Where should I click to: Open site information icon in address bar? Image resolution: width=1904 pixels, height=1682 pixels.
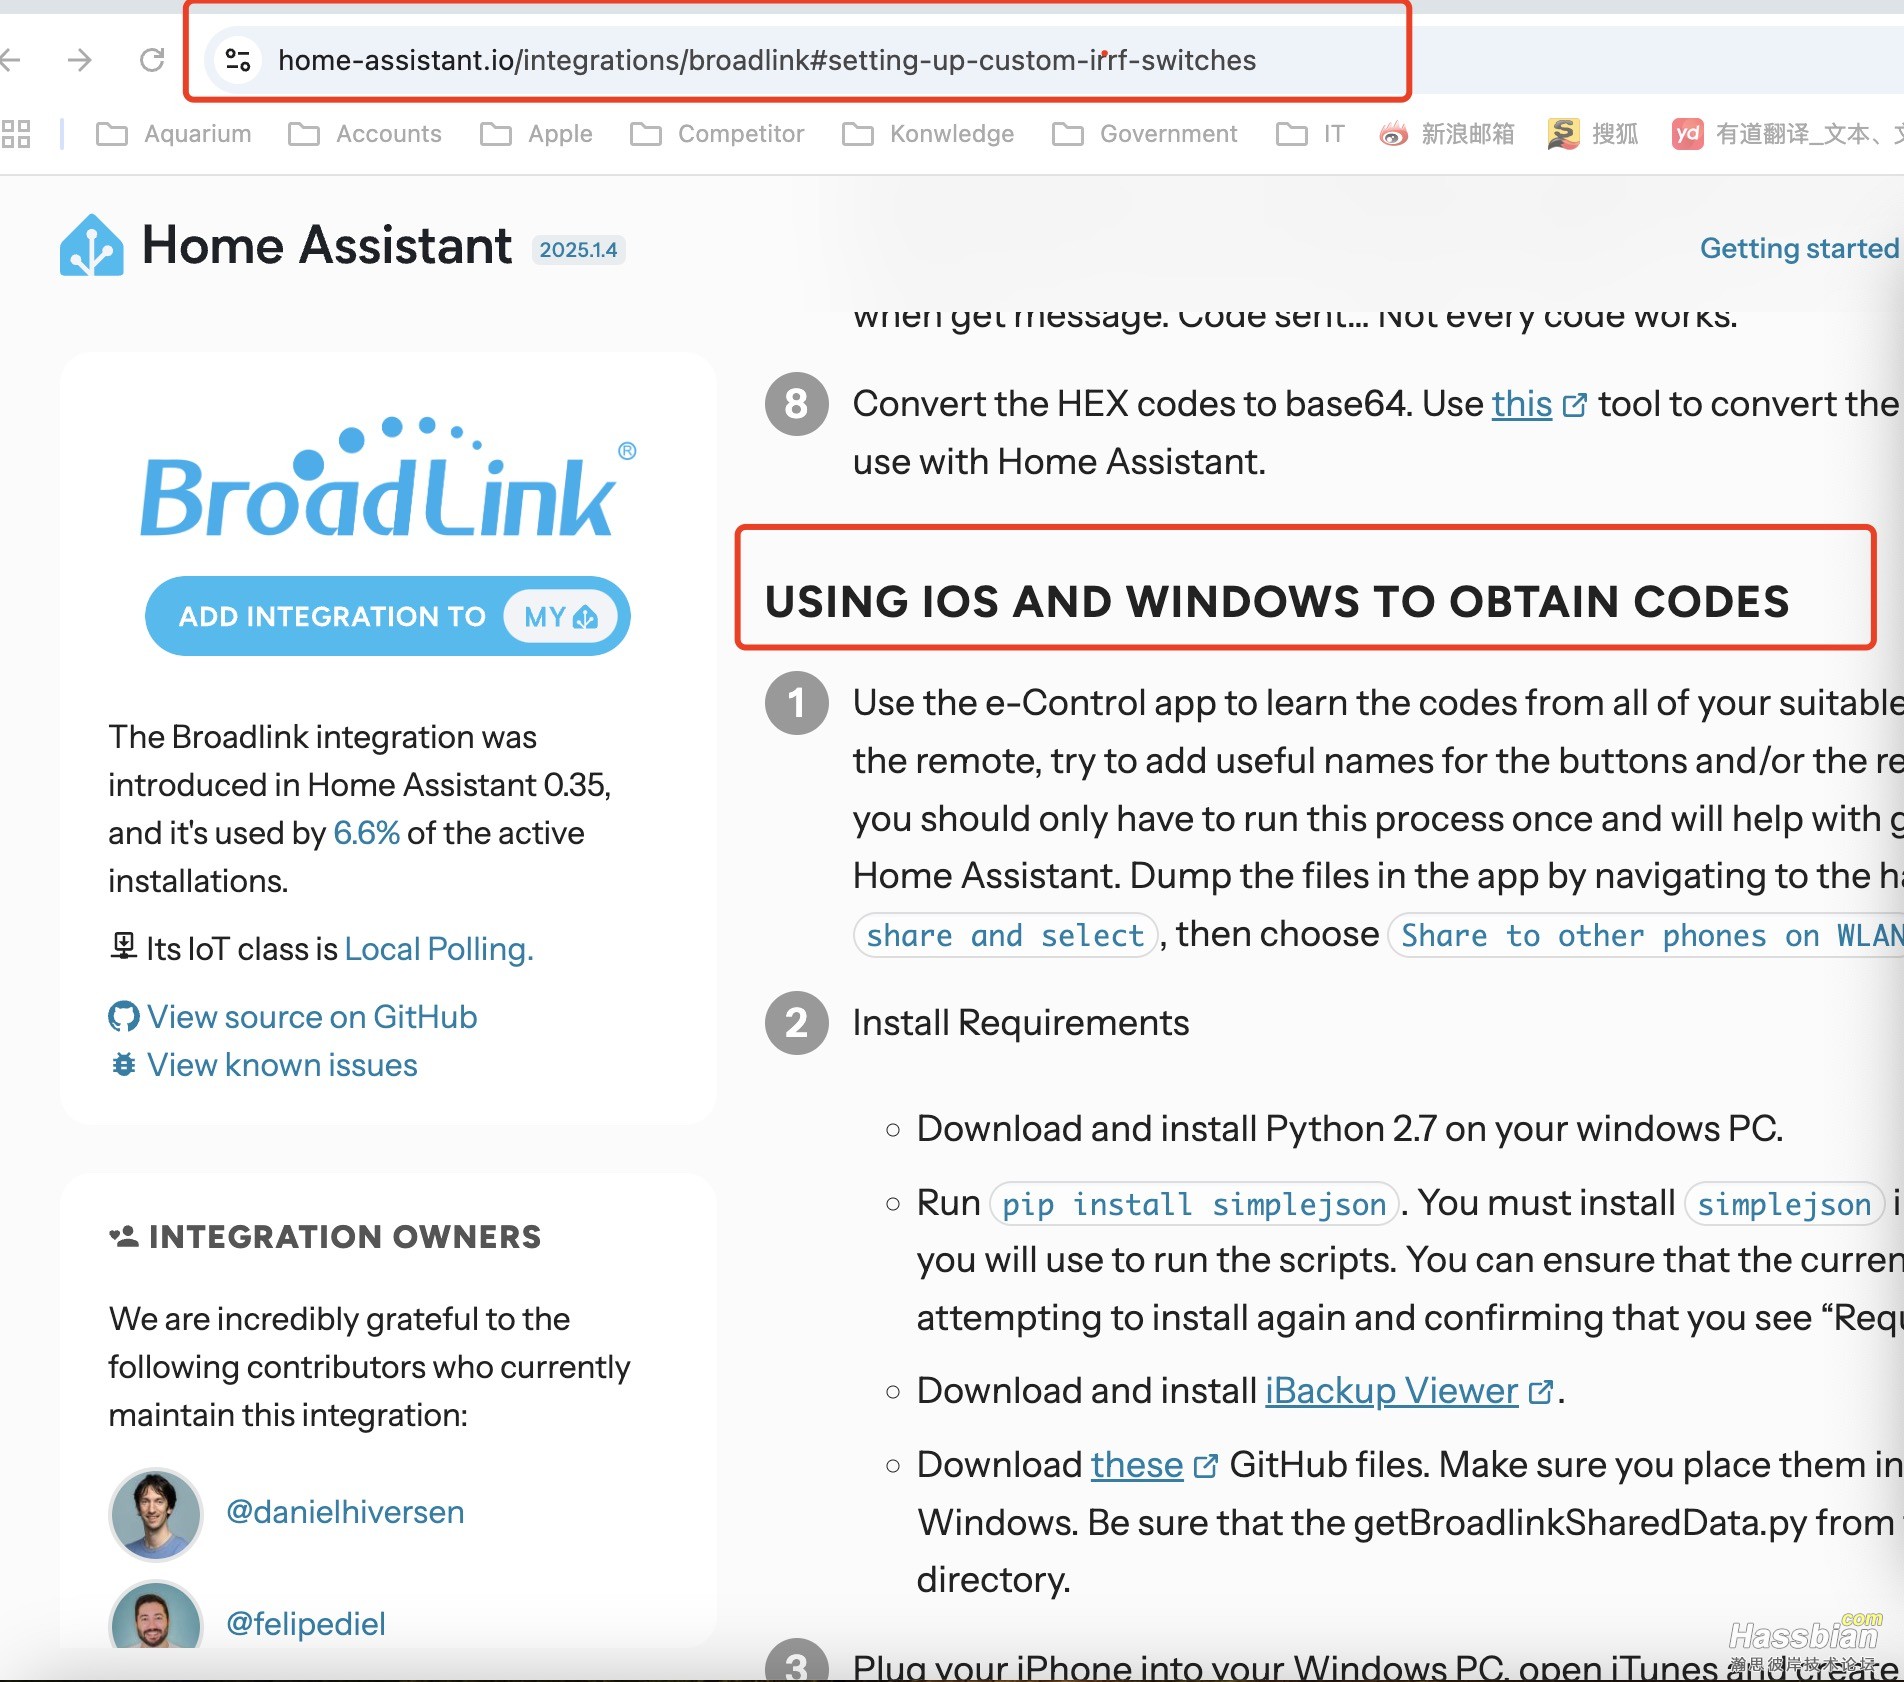(238, 60)
